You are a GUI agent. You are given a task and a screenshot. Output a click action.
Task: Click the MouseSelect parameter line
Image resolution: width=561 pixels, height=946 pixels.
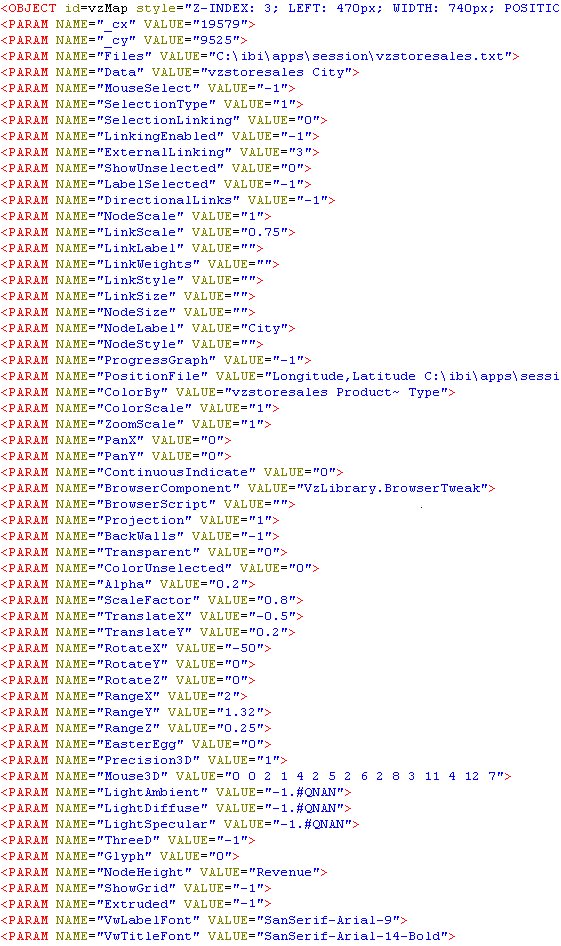[148, 88]
